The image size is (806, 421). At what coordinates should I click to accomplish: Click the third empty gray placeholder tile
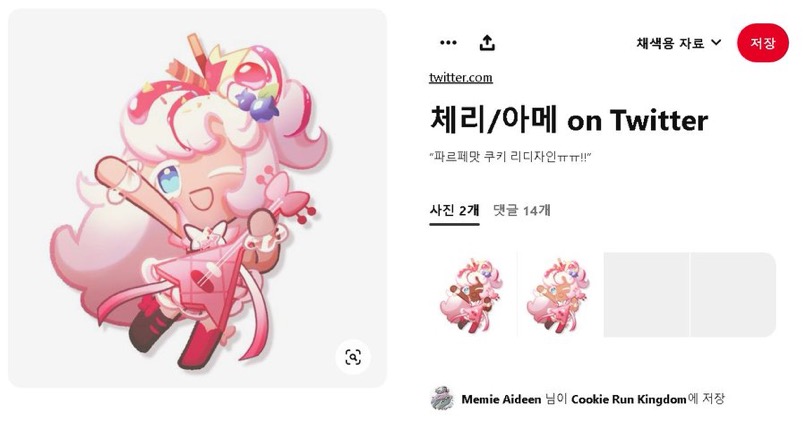point(646,295)
